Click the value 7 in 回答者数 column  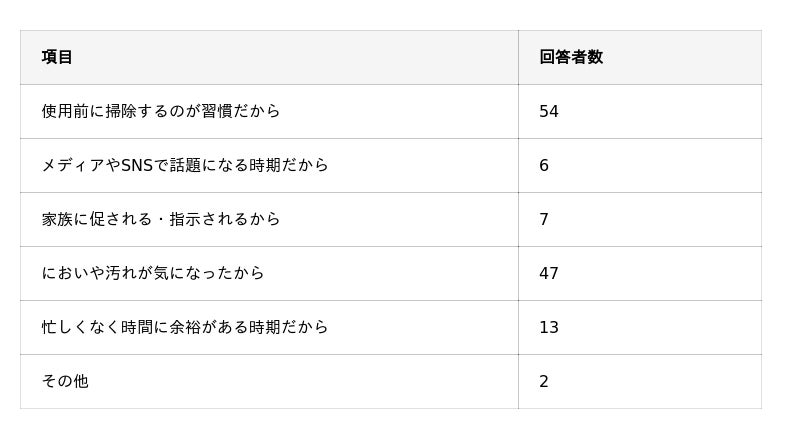pos(544,219)
